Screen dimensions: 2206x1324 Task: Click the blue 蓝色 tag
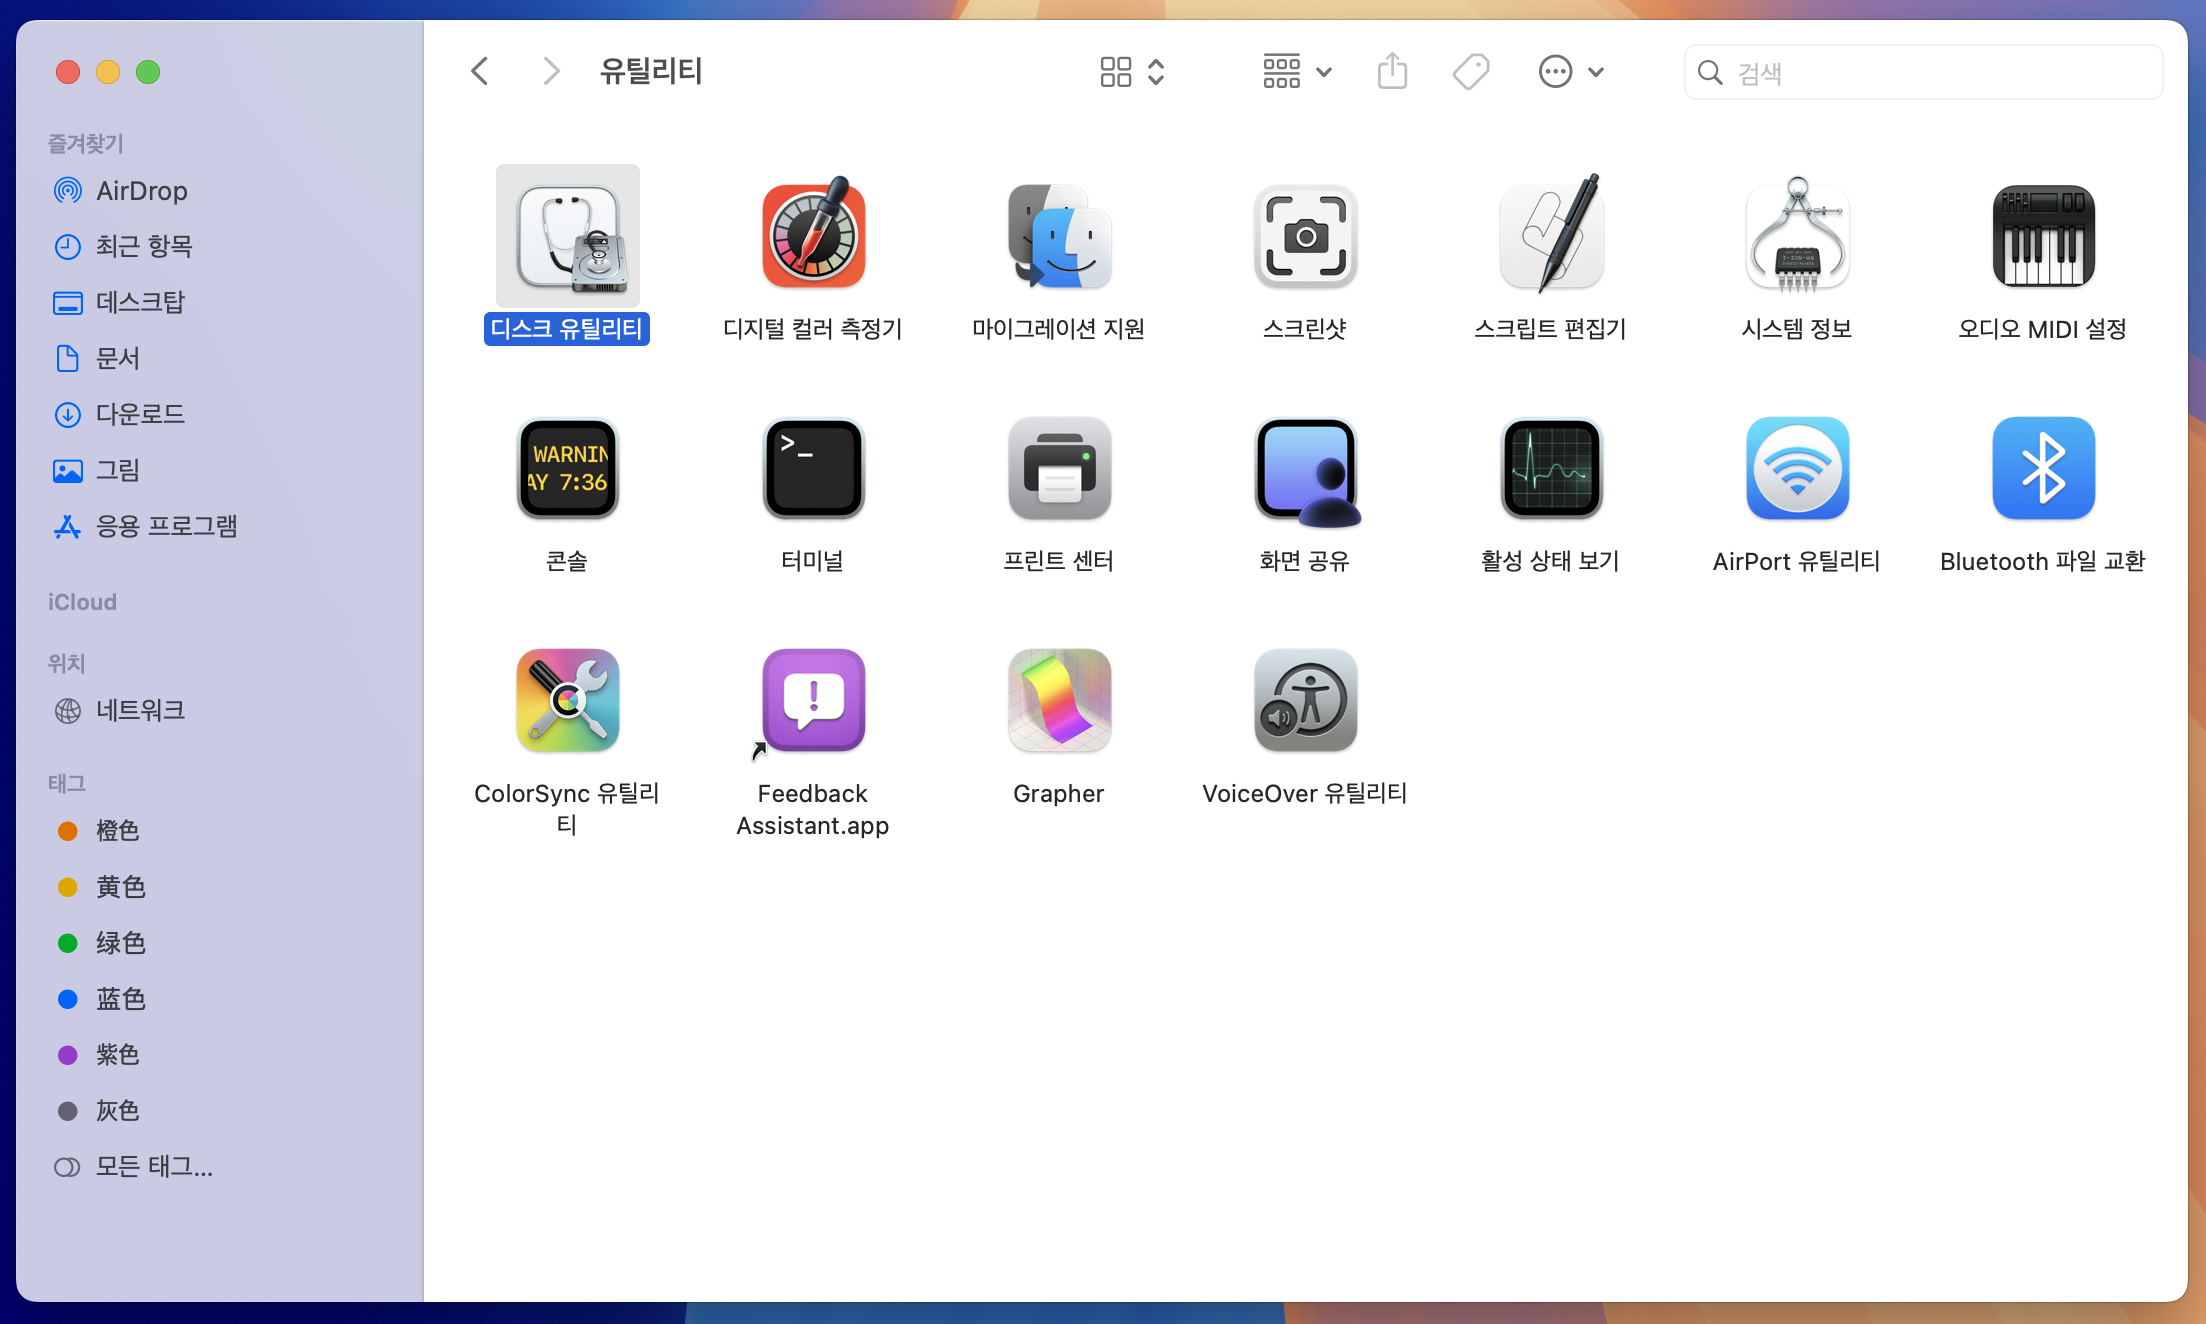pos(120,999)
